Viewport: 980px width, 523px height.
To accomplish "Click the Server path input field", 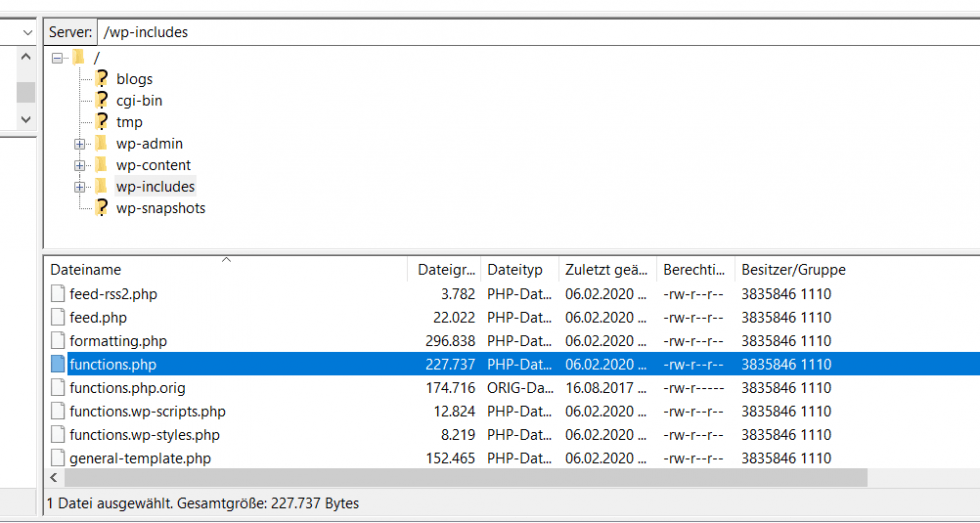I will pos(538,32).
